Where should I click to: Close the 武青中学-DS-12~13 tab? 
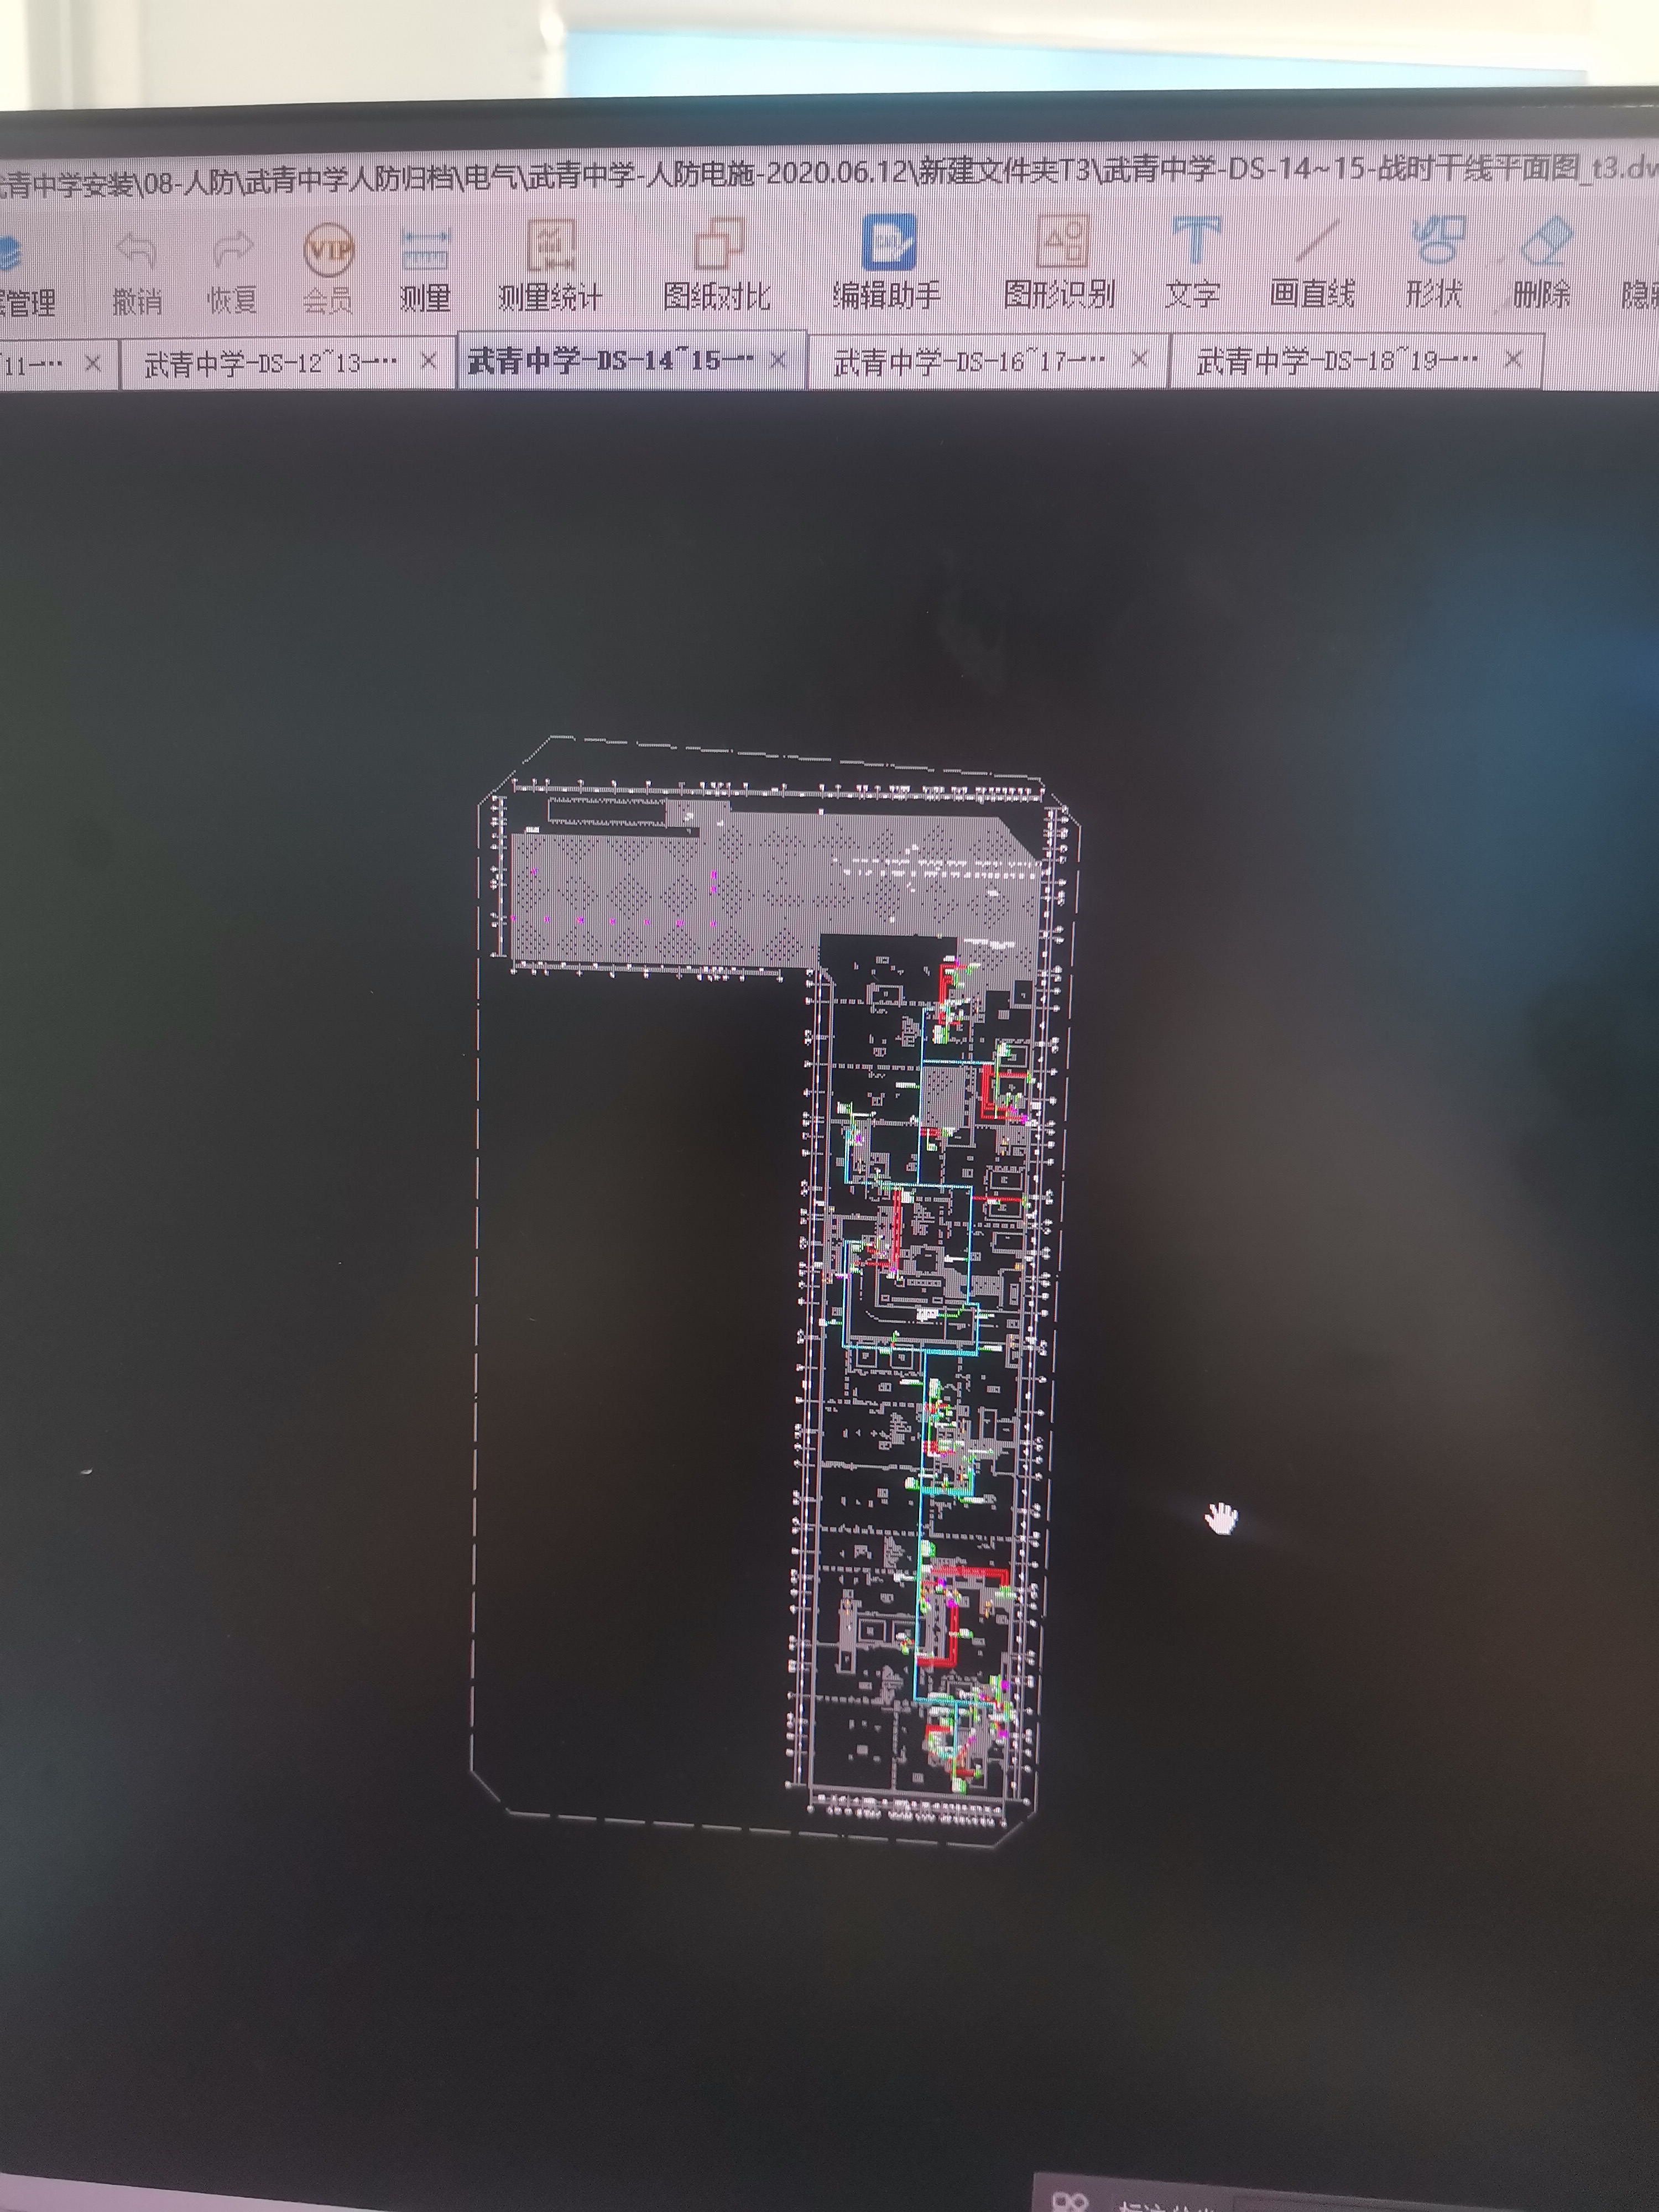[429, 361]
